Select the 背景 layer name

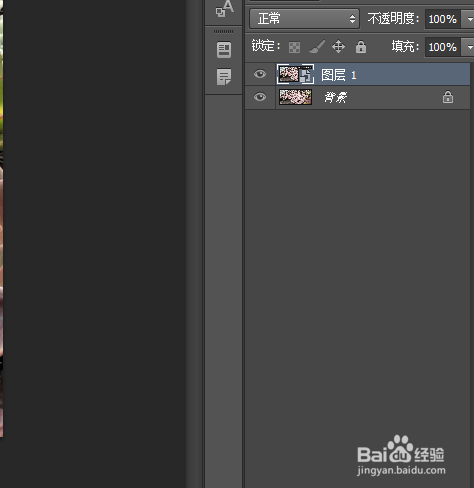click(336, 97)
